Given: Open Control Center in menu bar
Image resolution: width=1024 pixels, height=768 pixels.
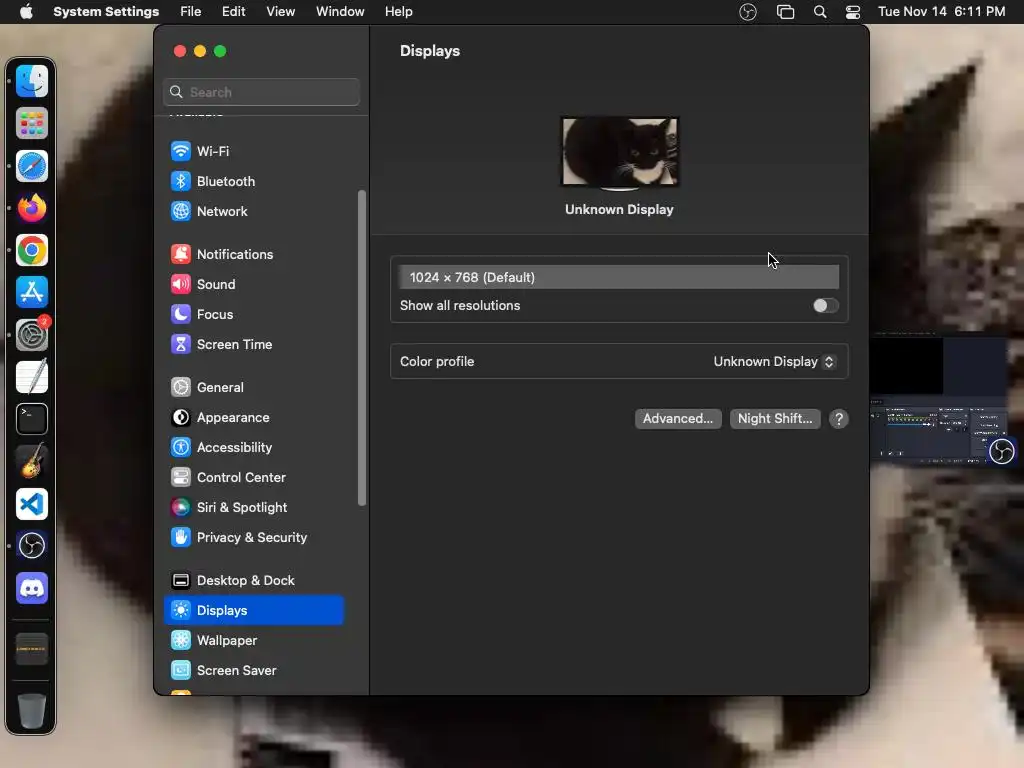Looking at the screenshot, I should point(852,12).
